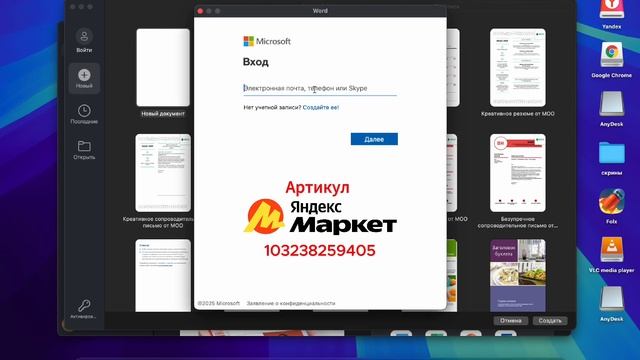Select the Новый документ blank template
This screenshot has height=360, width=640.
pyautogui.click(x=163, y=68)
